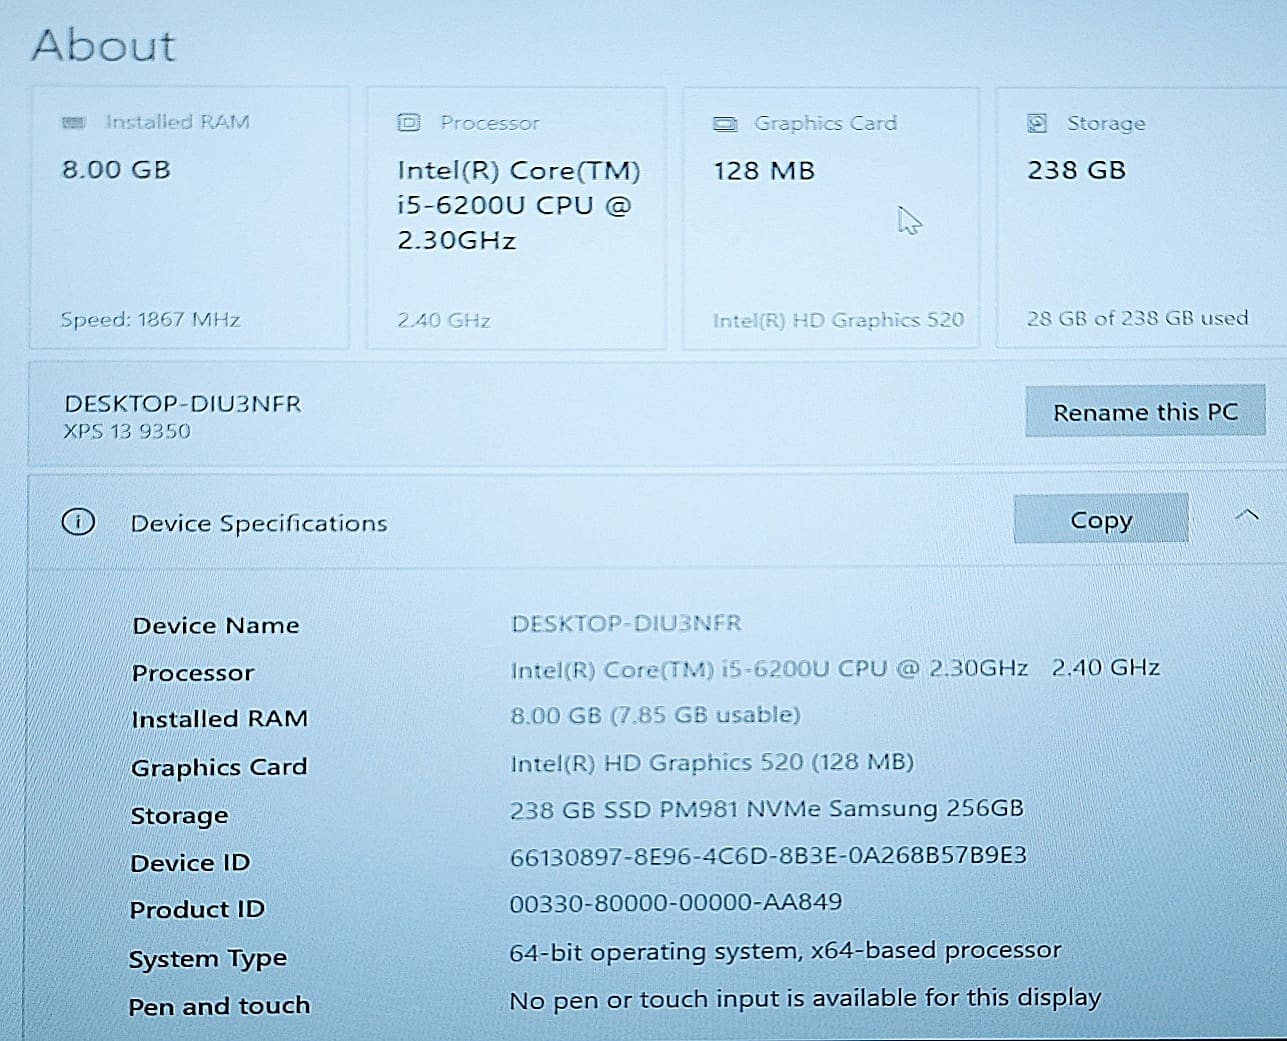Click the Copy button for device specifications
The width and height of the screenshot is (1287, 1041).
[1101, 519]
